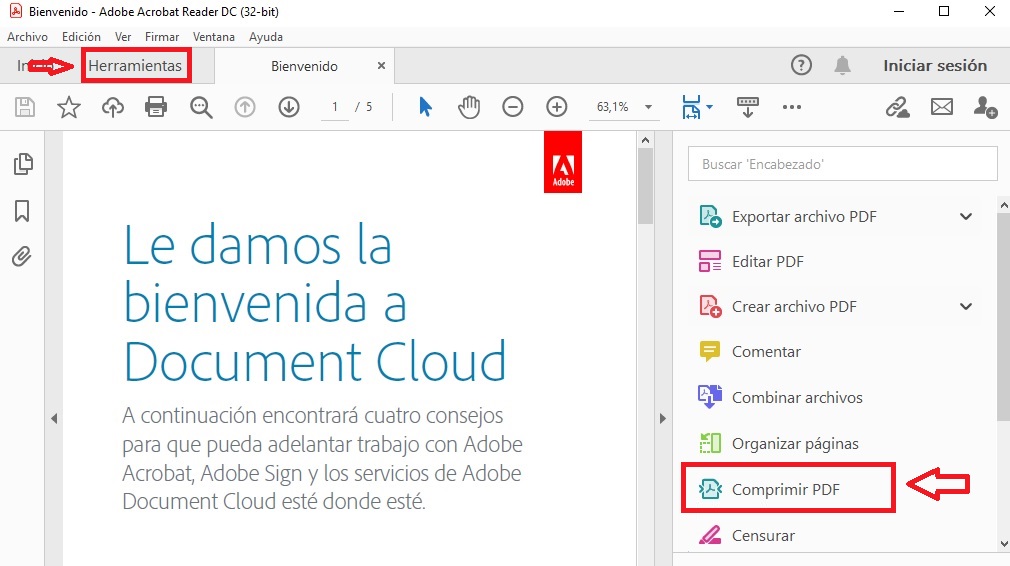The height and width of the screenshot is (566, 1010).
Task: Choose the selection arrow tool
Action: (425, 107)
